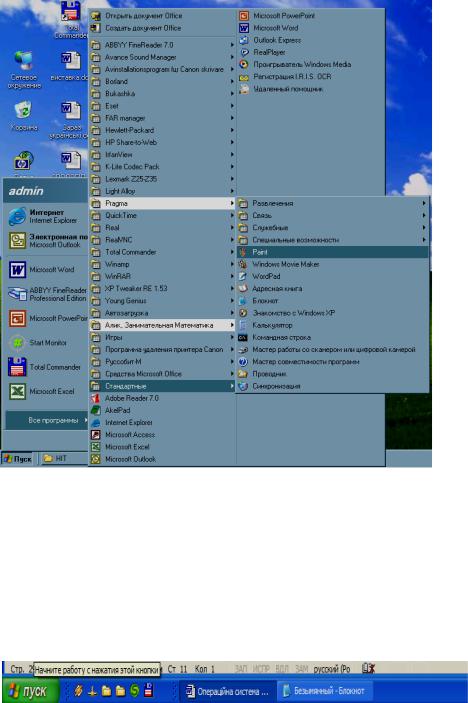Select the Сетевое окружение desktop icon
Image resolution: width=468 pixels, height=703 pixels.
(24, 69)
